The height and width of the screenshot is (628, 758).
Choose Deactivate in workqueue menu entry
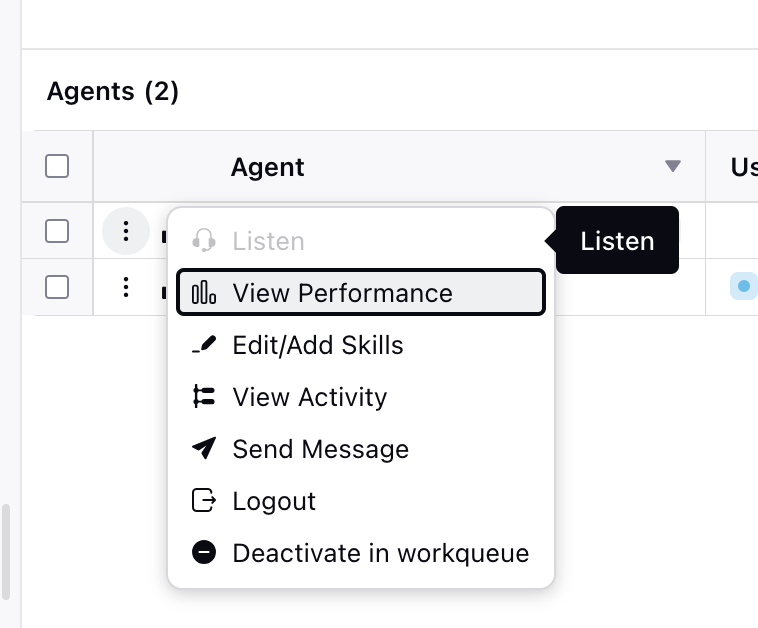[x=361, y=552]
